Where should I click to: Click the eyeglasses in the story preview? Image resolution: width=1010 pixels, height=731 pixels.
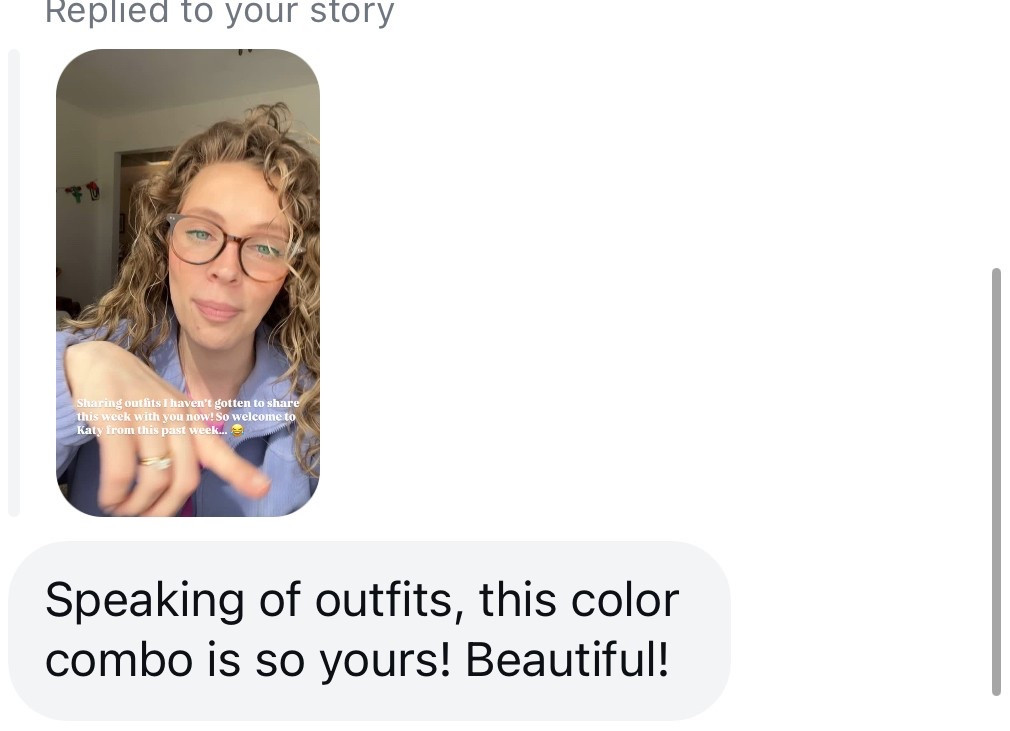(229, 243)
